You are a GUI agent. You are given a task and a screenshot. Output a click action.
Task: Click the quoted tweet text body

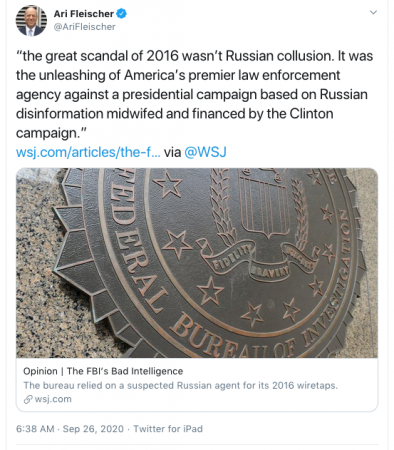195,95
